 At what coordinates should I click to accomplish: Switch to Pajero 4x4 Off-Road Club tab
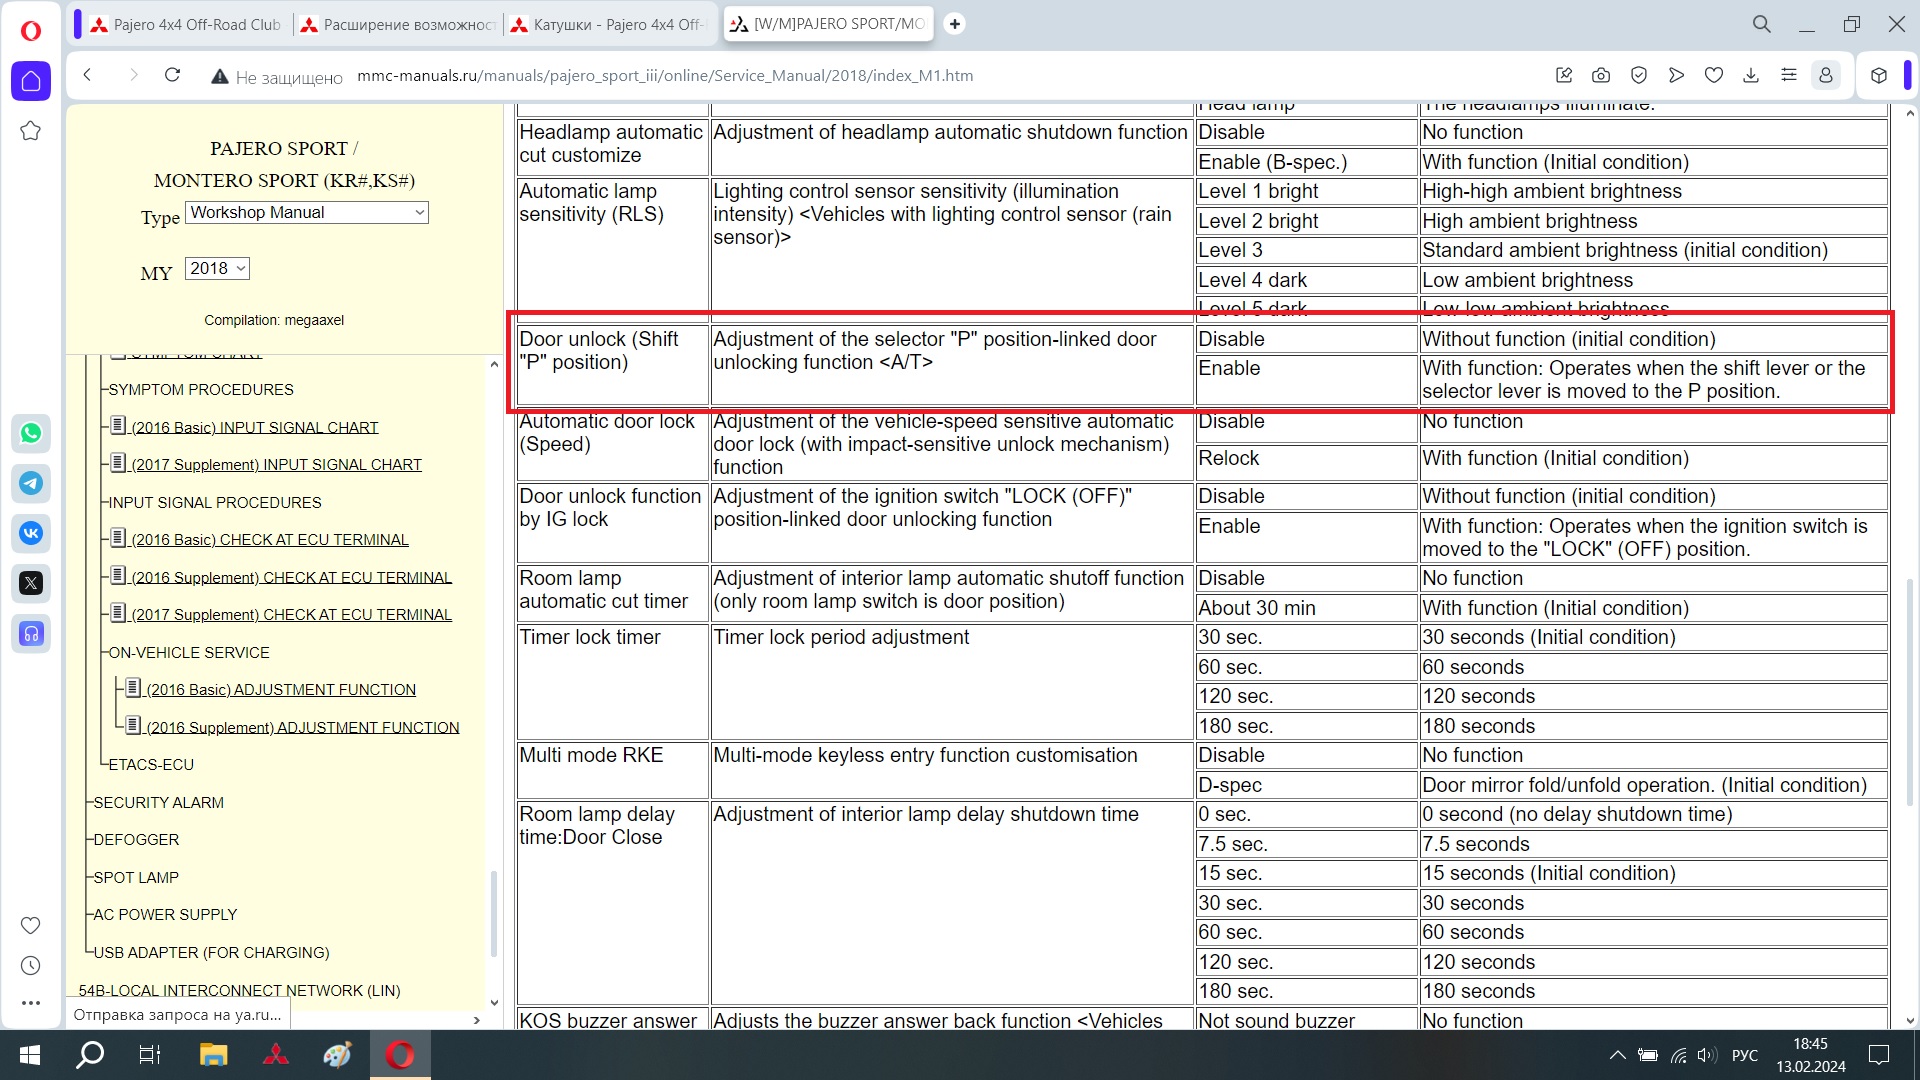click(186, 24)
